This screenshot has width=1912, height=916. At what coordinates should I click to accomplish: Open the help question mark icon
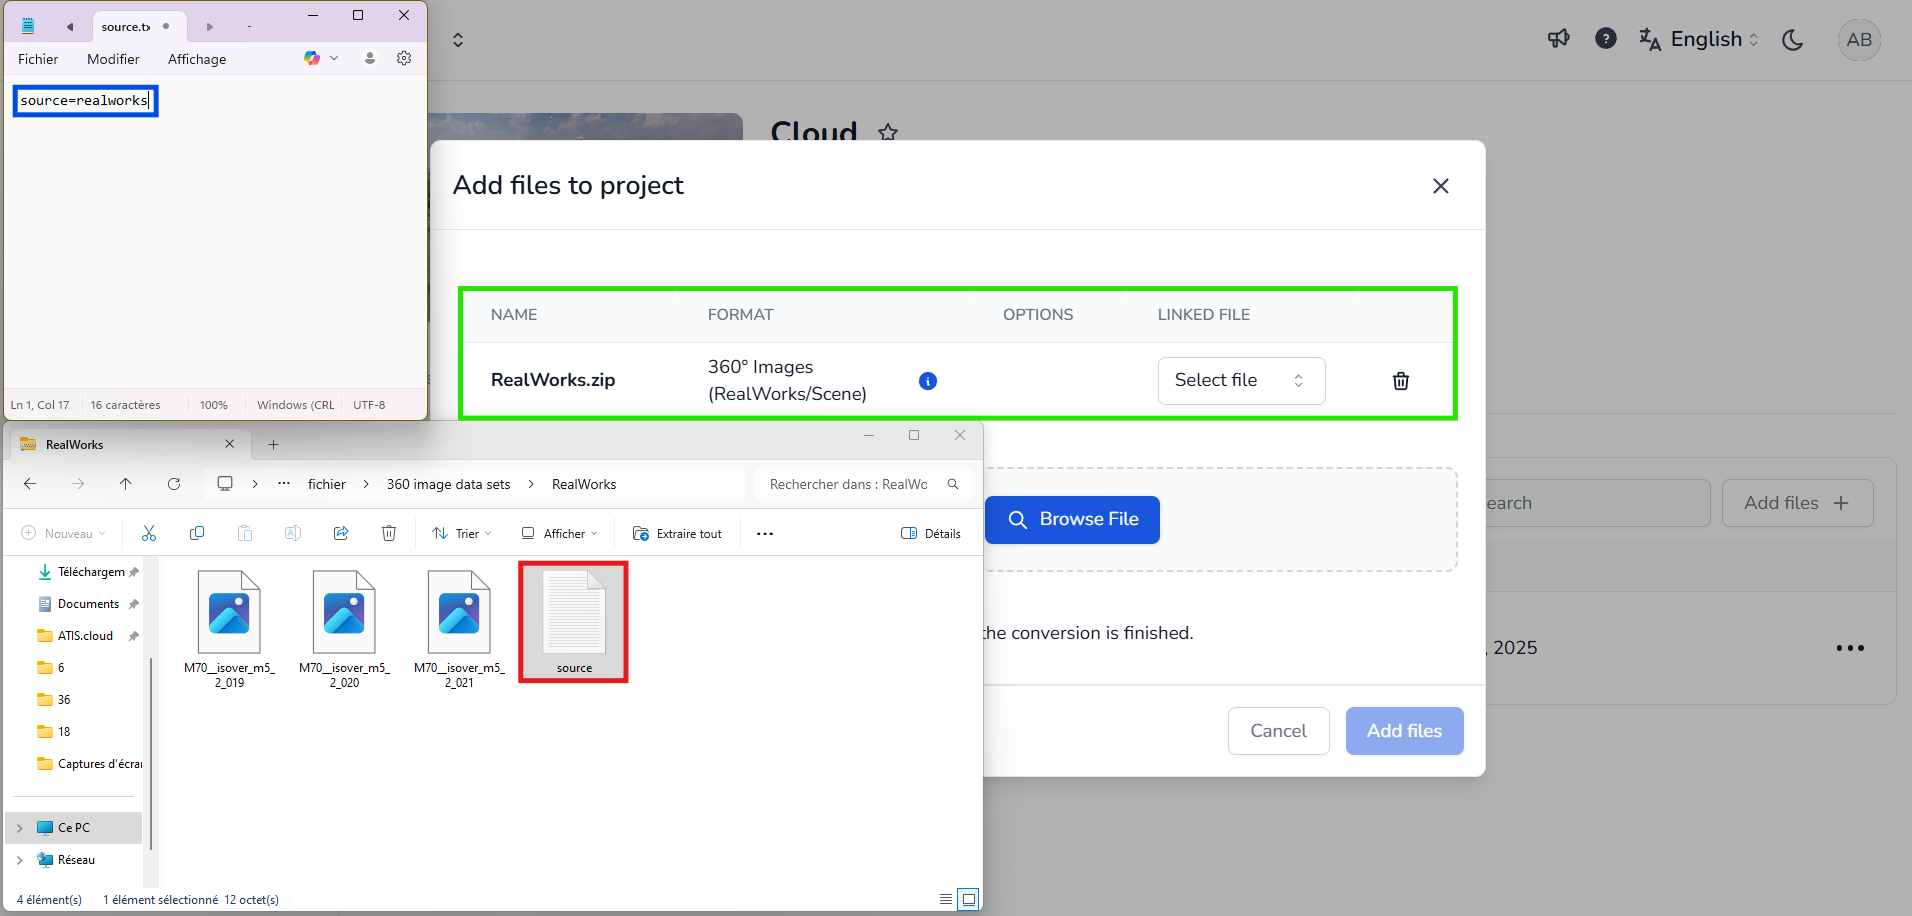tap(1605, 39)
